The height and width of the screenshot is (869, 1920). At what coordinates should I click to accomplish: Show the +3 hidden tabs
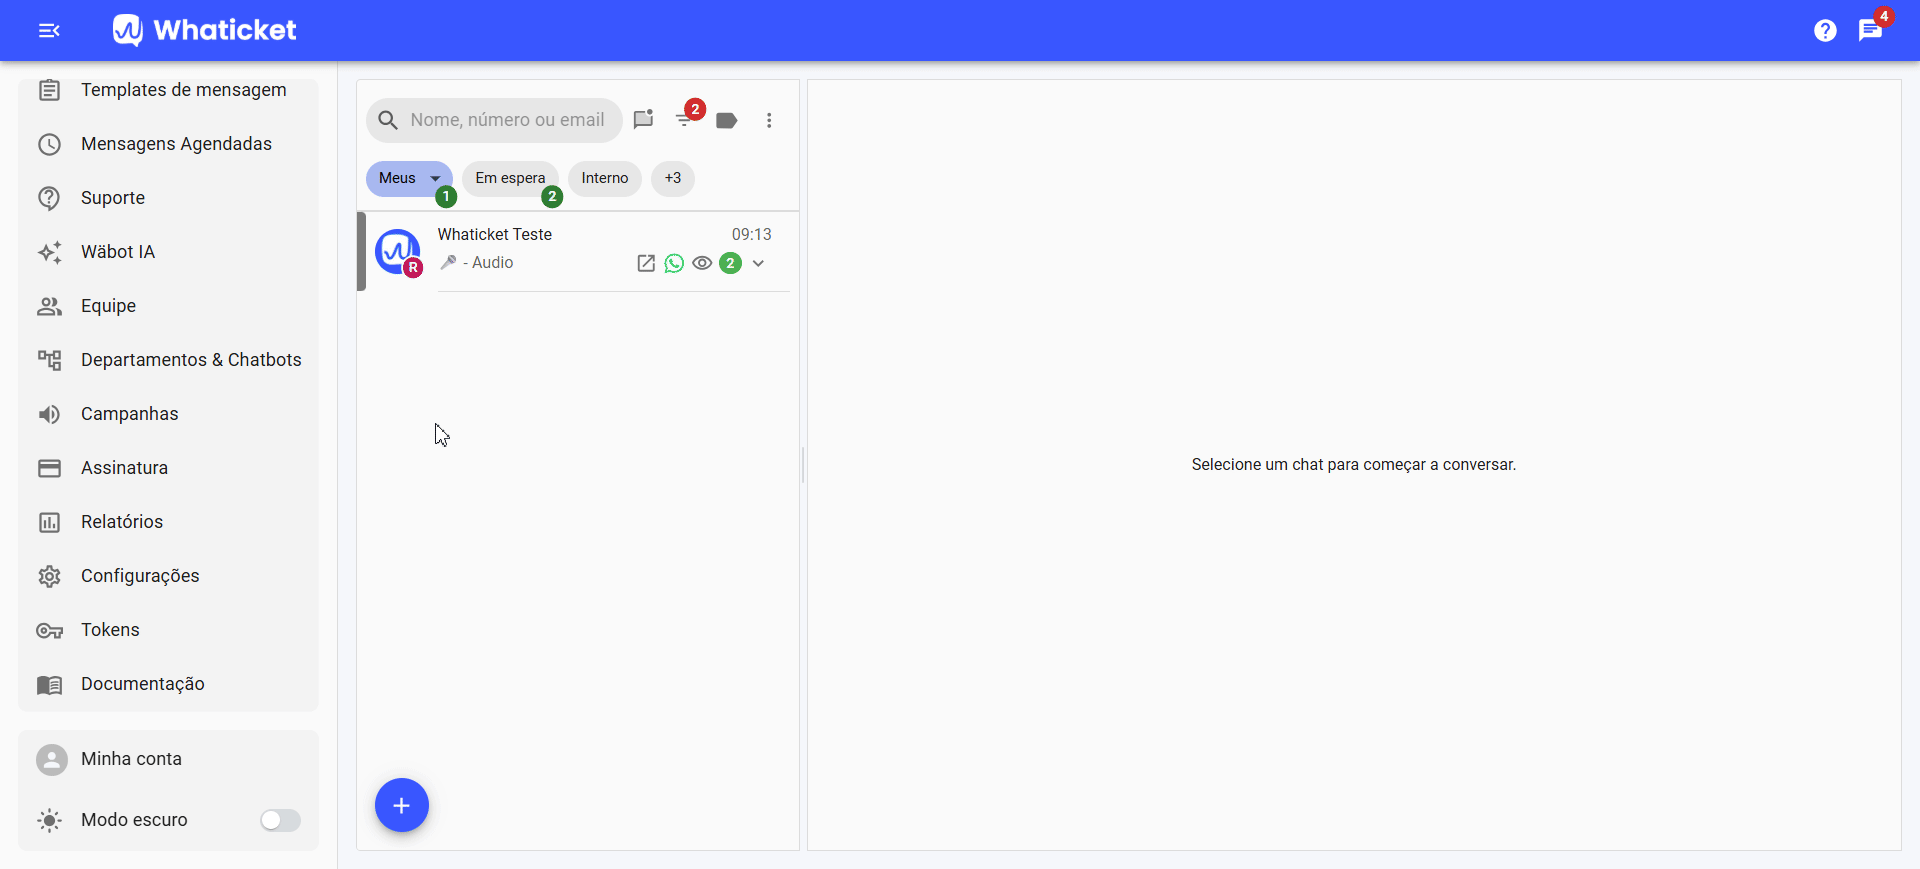[x=673, y=178]
